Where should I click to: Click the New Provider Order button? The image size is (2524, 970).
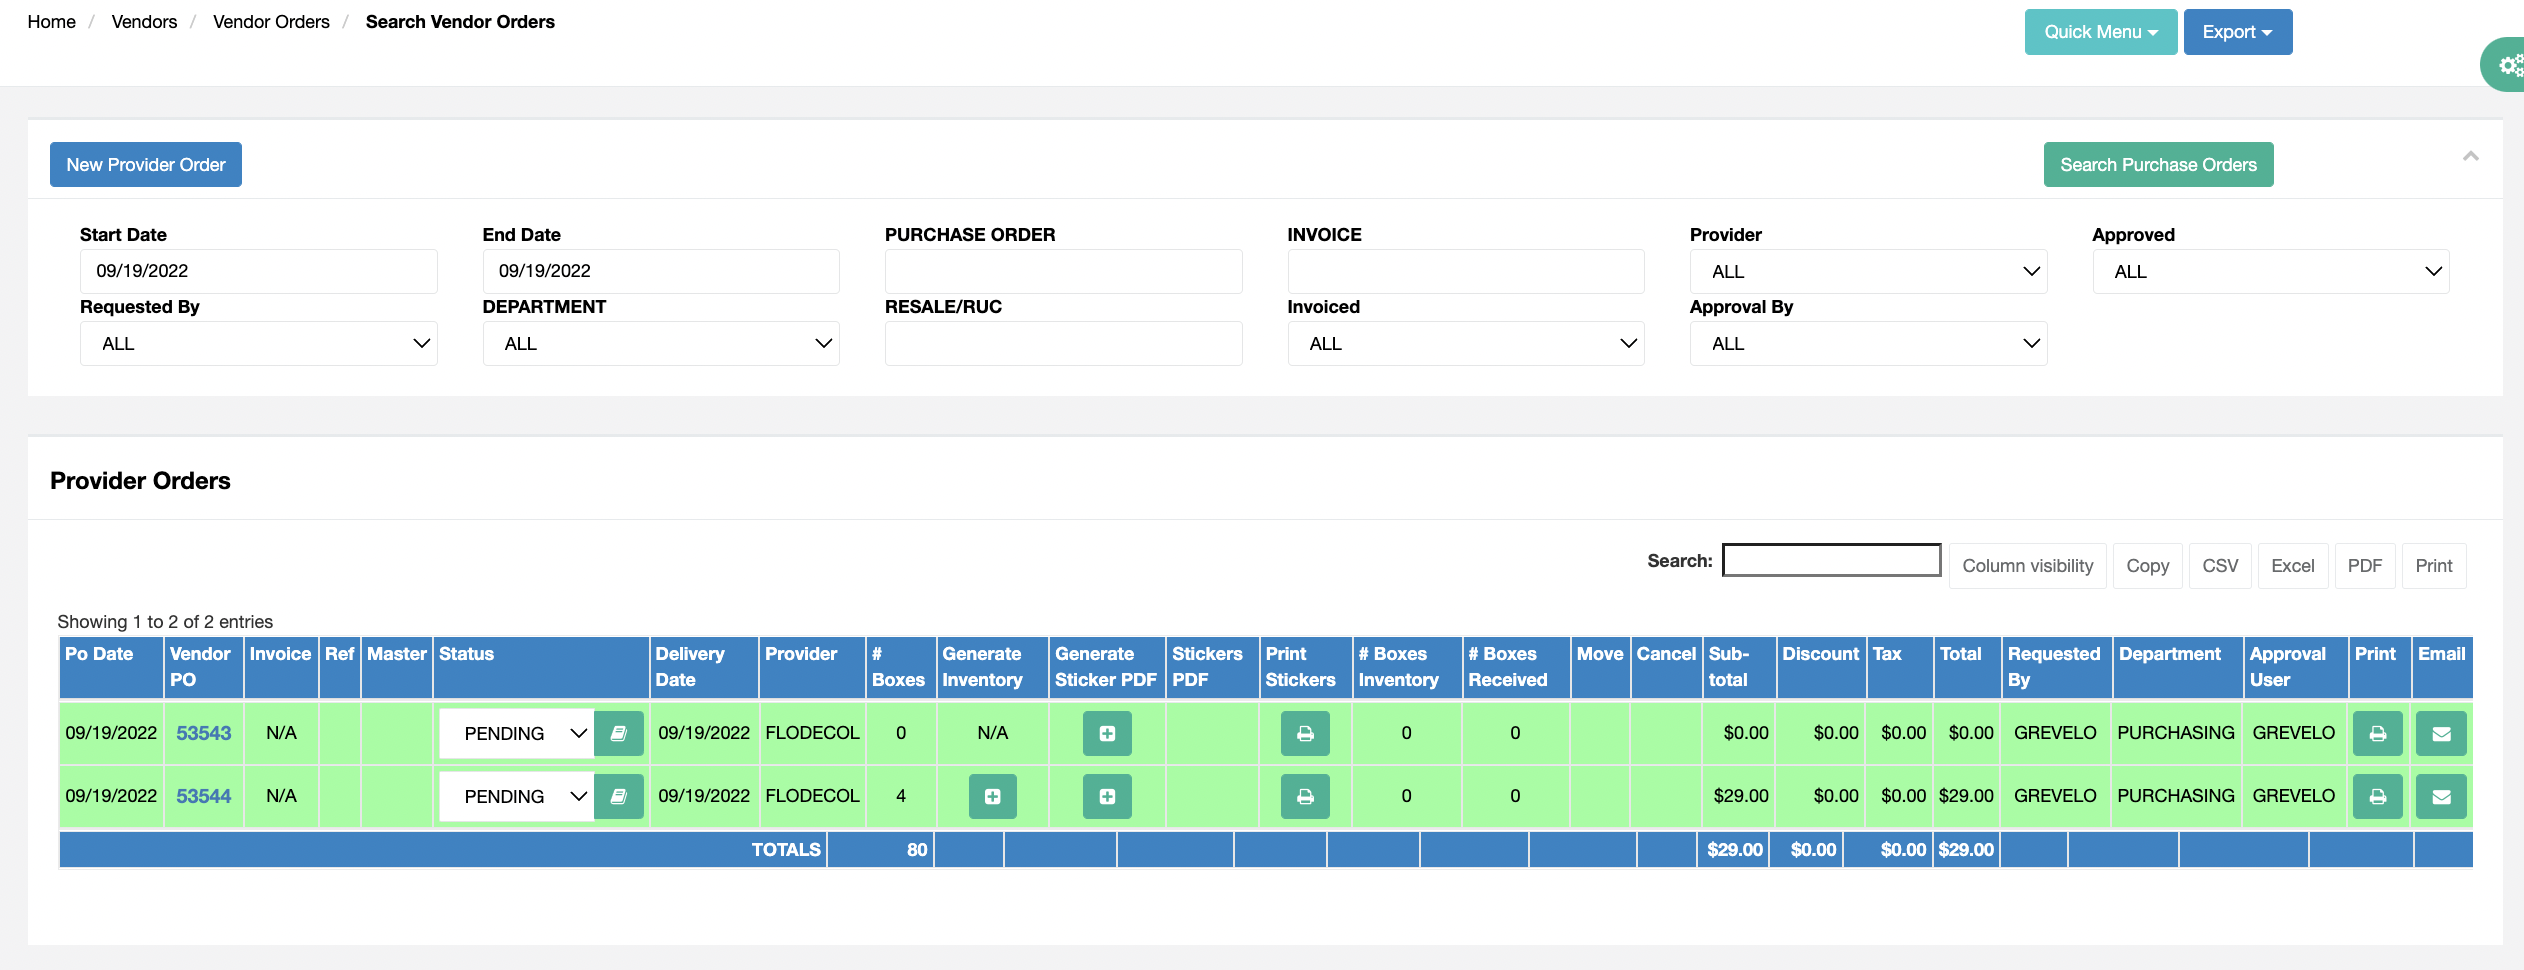coord(146,165)
